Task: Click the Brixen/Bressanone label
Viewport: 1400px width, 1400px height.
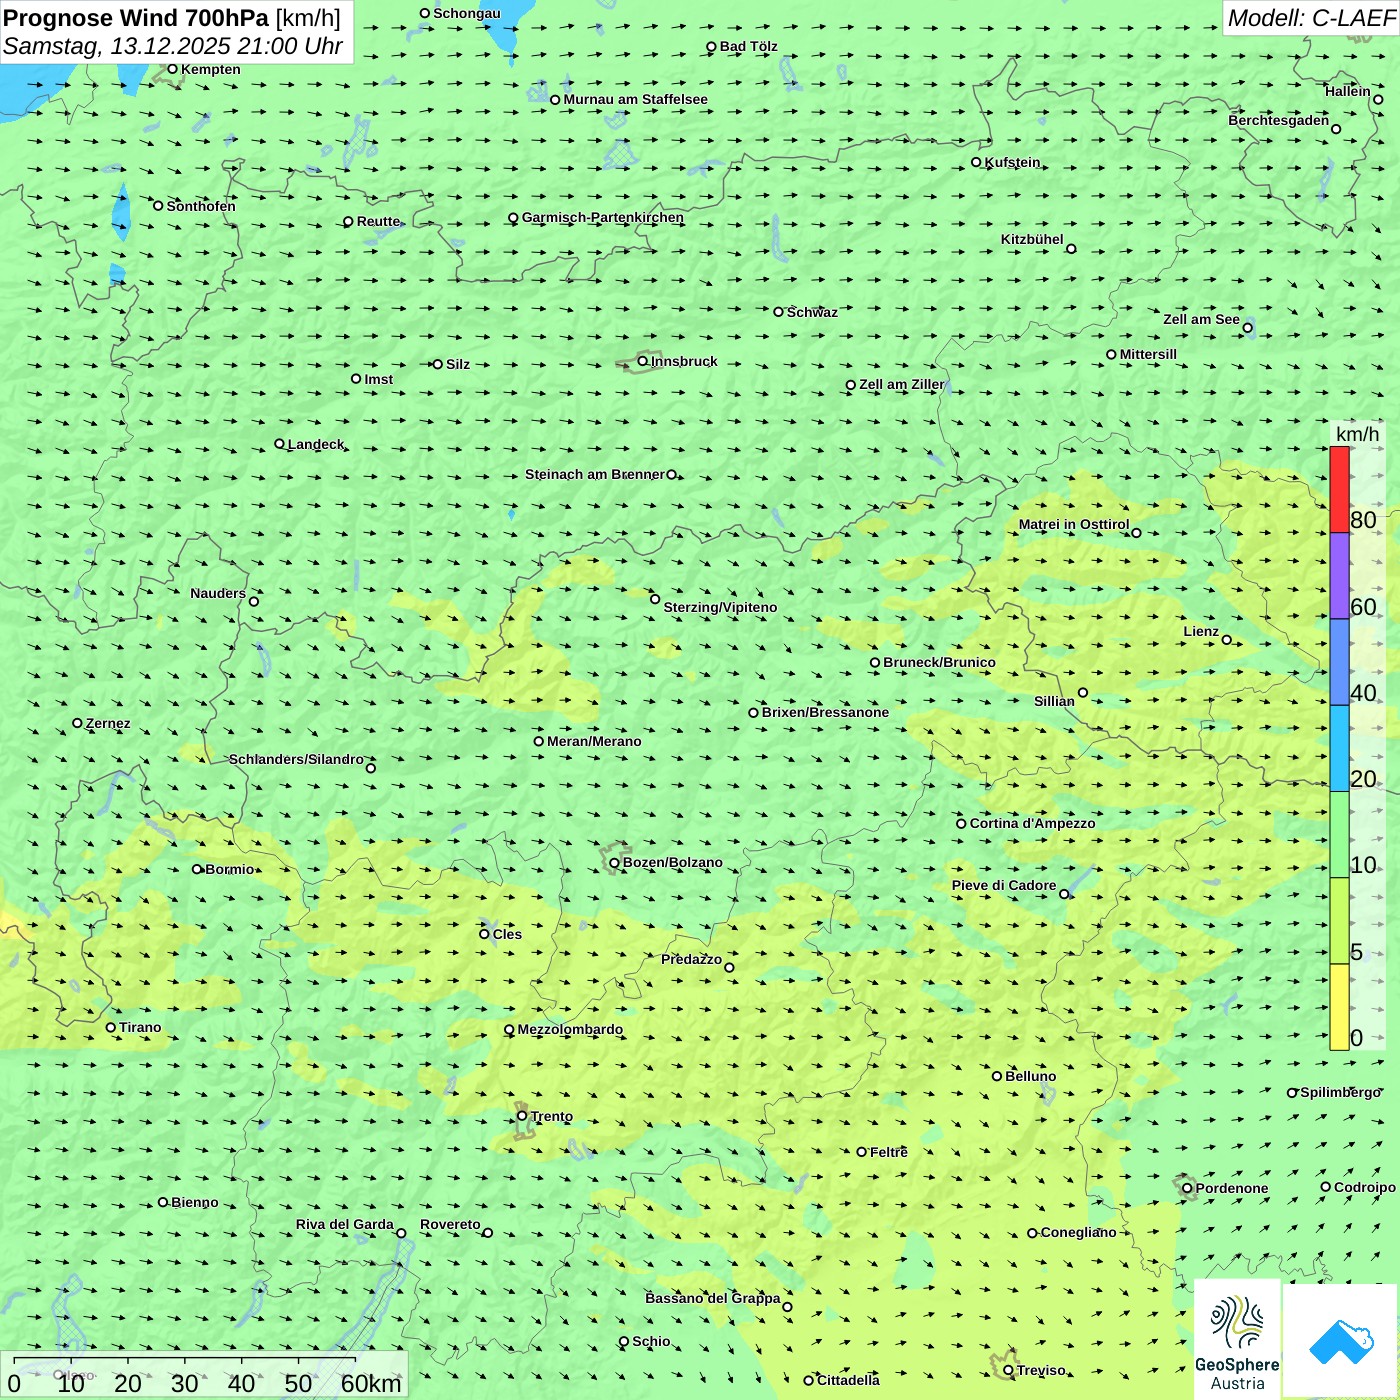Action: pos(825,712)
